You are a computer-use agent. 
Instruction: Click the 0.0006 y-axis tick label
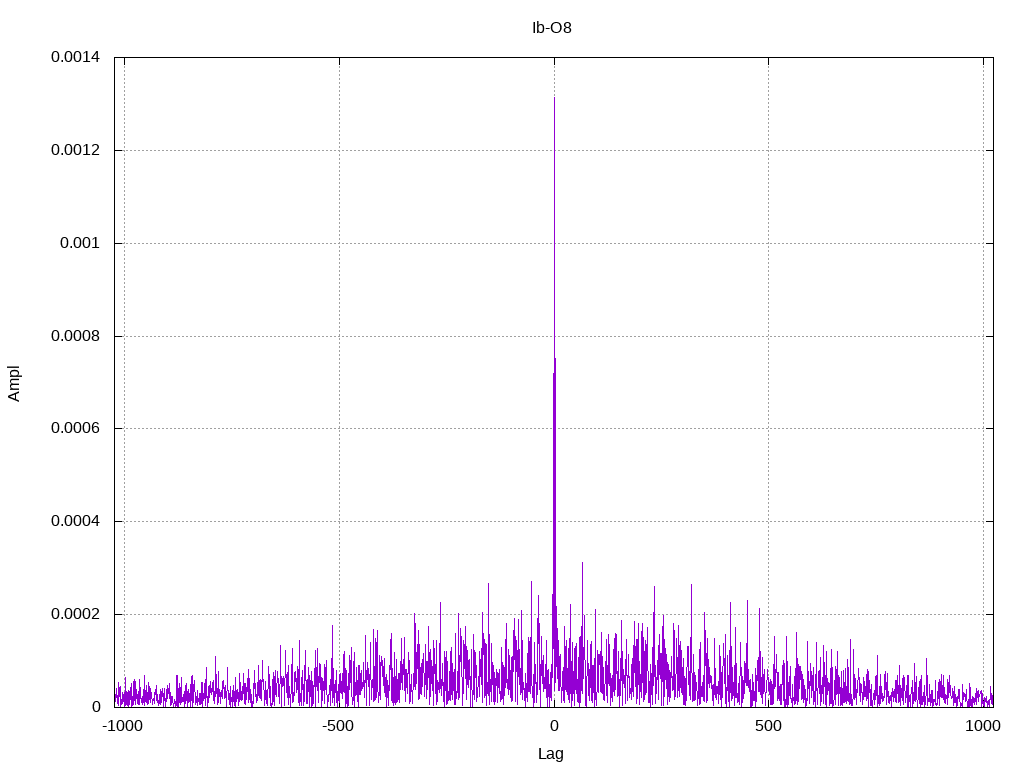76,428
